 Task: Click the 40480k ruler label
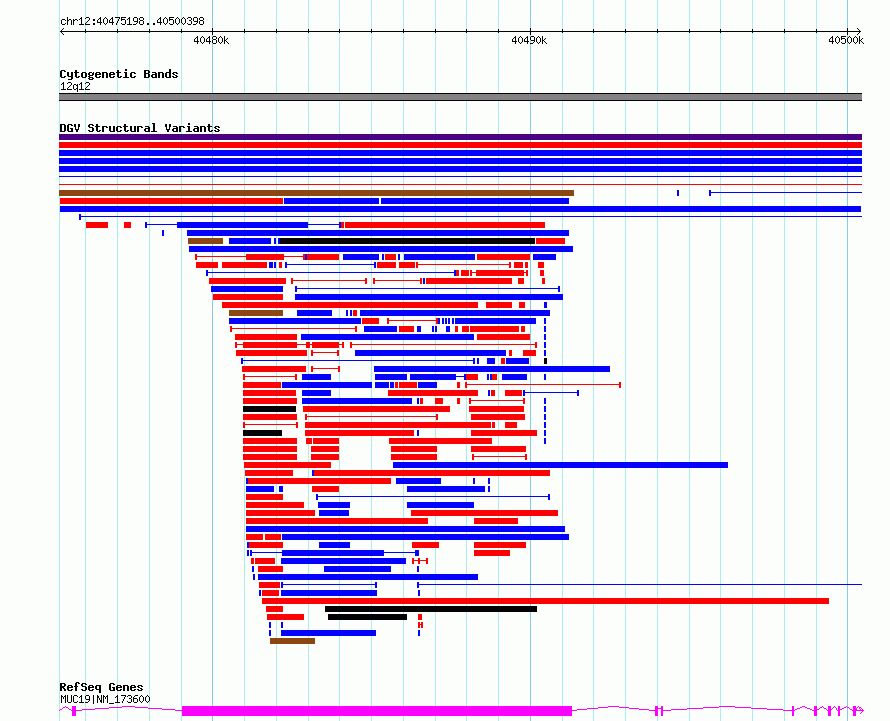211,40
